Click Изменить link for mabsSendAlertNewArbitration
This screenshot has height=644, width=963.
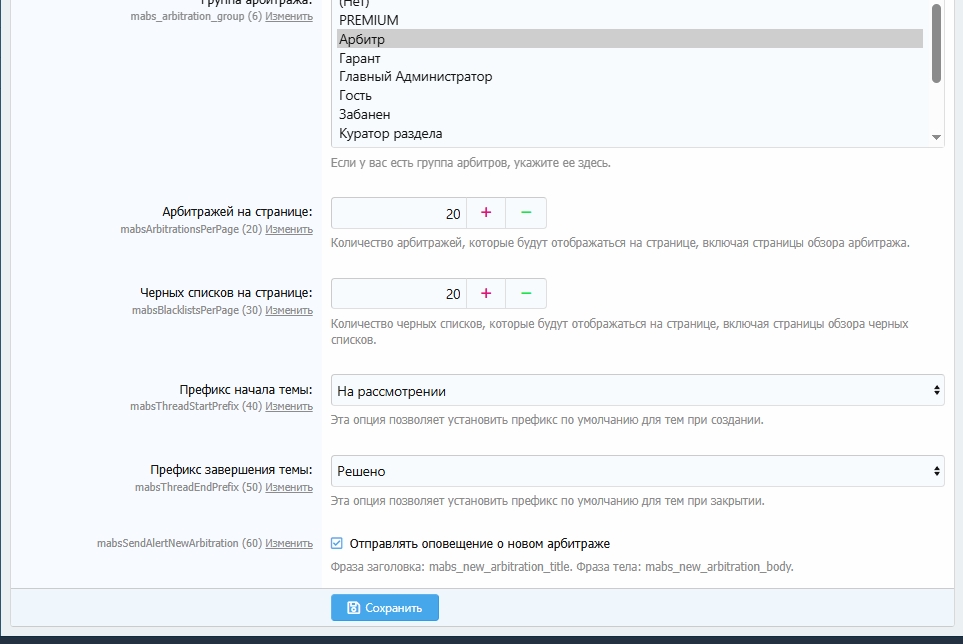click(289, 543)
